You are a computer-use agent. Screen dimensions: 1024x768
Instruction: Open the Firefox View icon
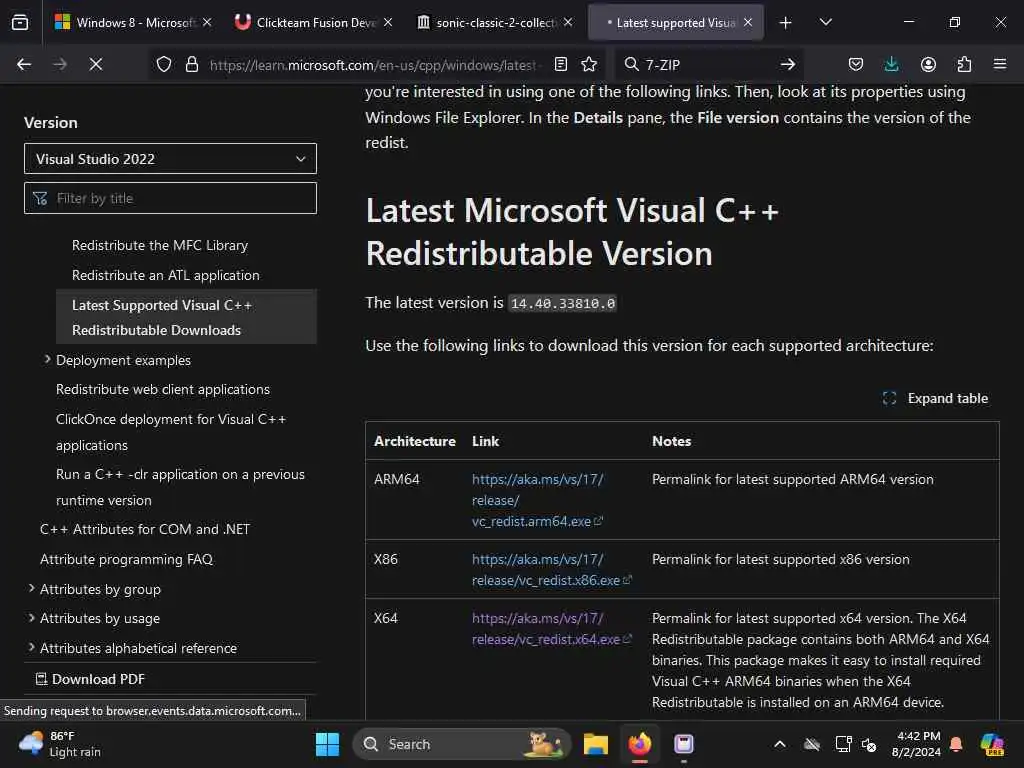tap(20, 22)
